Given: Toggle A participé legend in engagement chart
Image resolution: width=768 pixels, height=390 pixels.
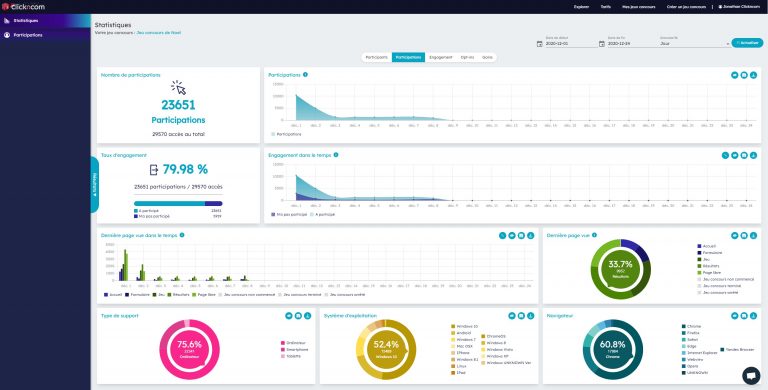Looking at the screenshot, I should [x=323, y=215].
